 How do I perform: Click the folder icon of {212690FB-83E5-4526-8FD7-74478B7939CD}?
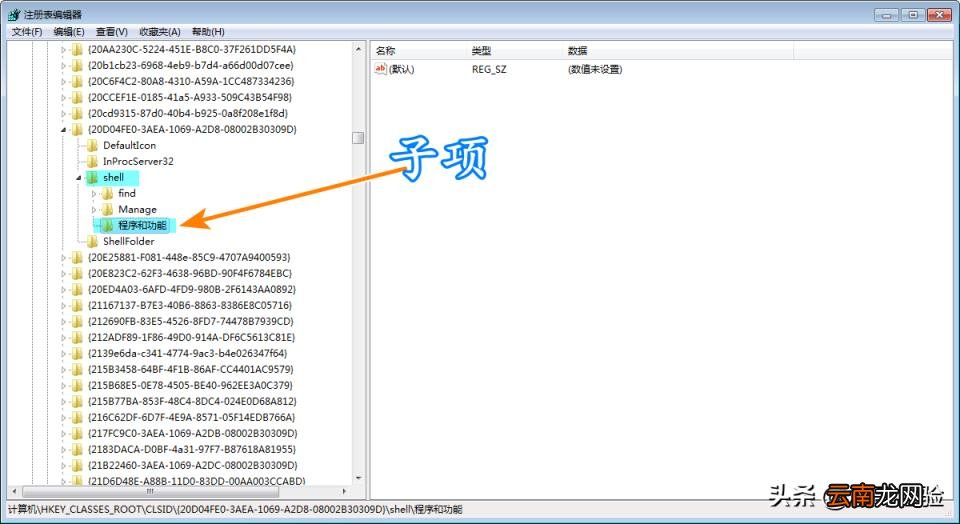[77, 321]
